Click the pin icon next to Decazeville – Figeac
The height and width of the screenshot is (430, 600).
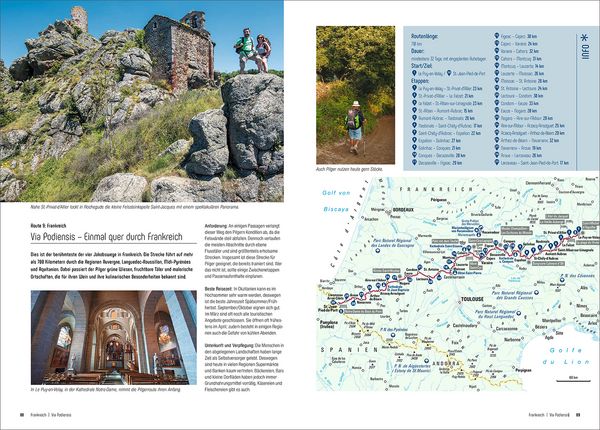414,163
